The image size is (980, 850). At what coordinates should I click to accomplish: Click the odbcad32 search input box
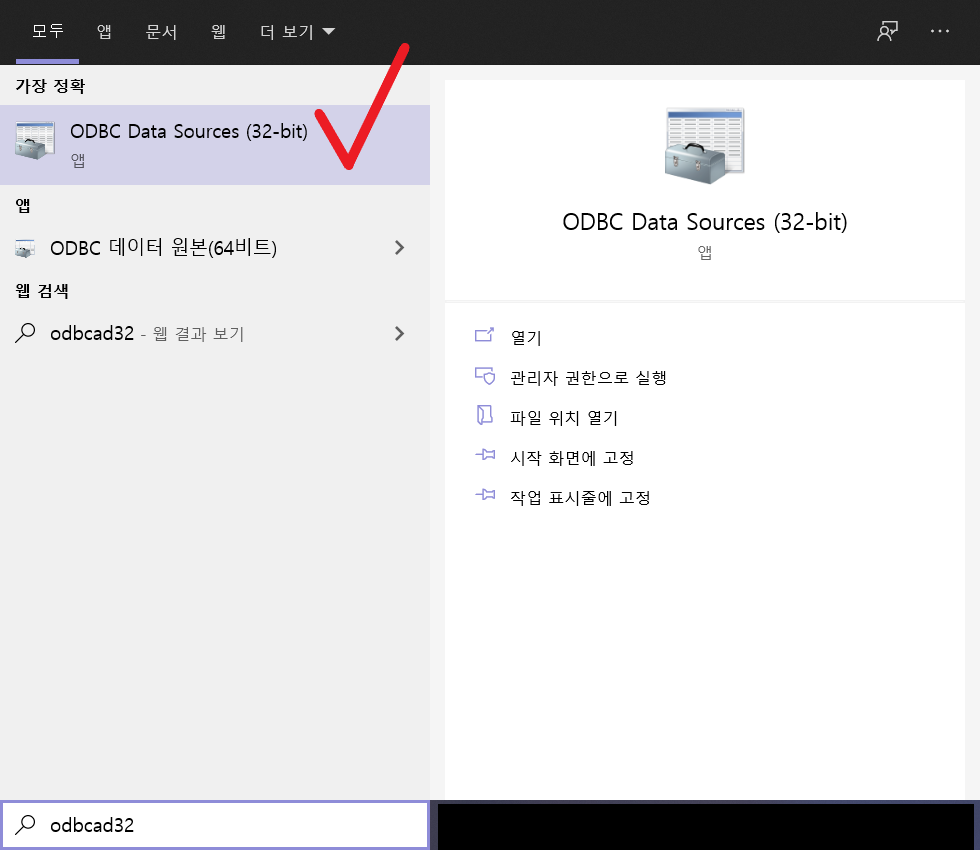[x=215, y=825]
